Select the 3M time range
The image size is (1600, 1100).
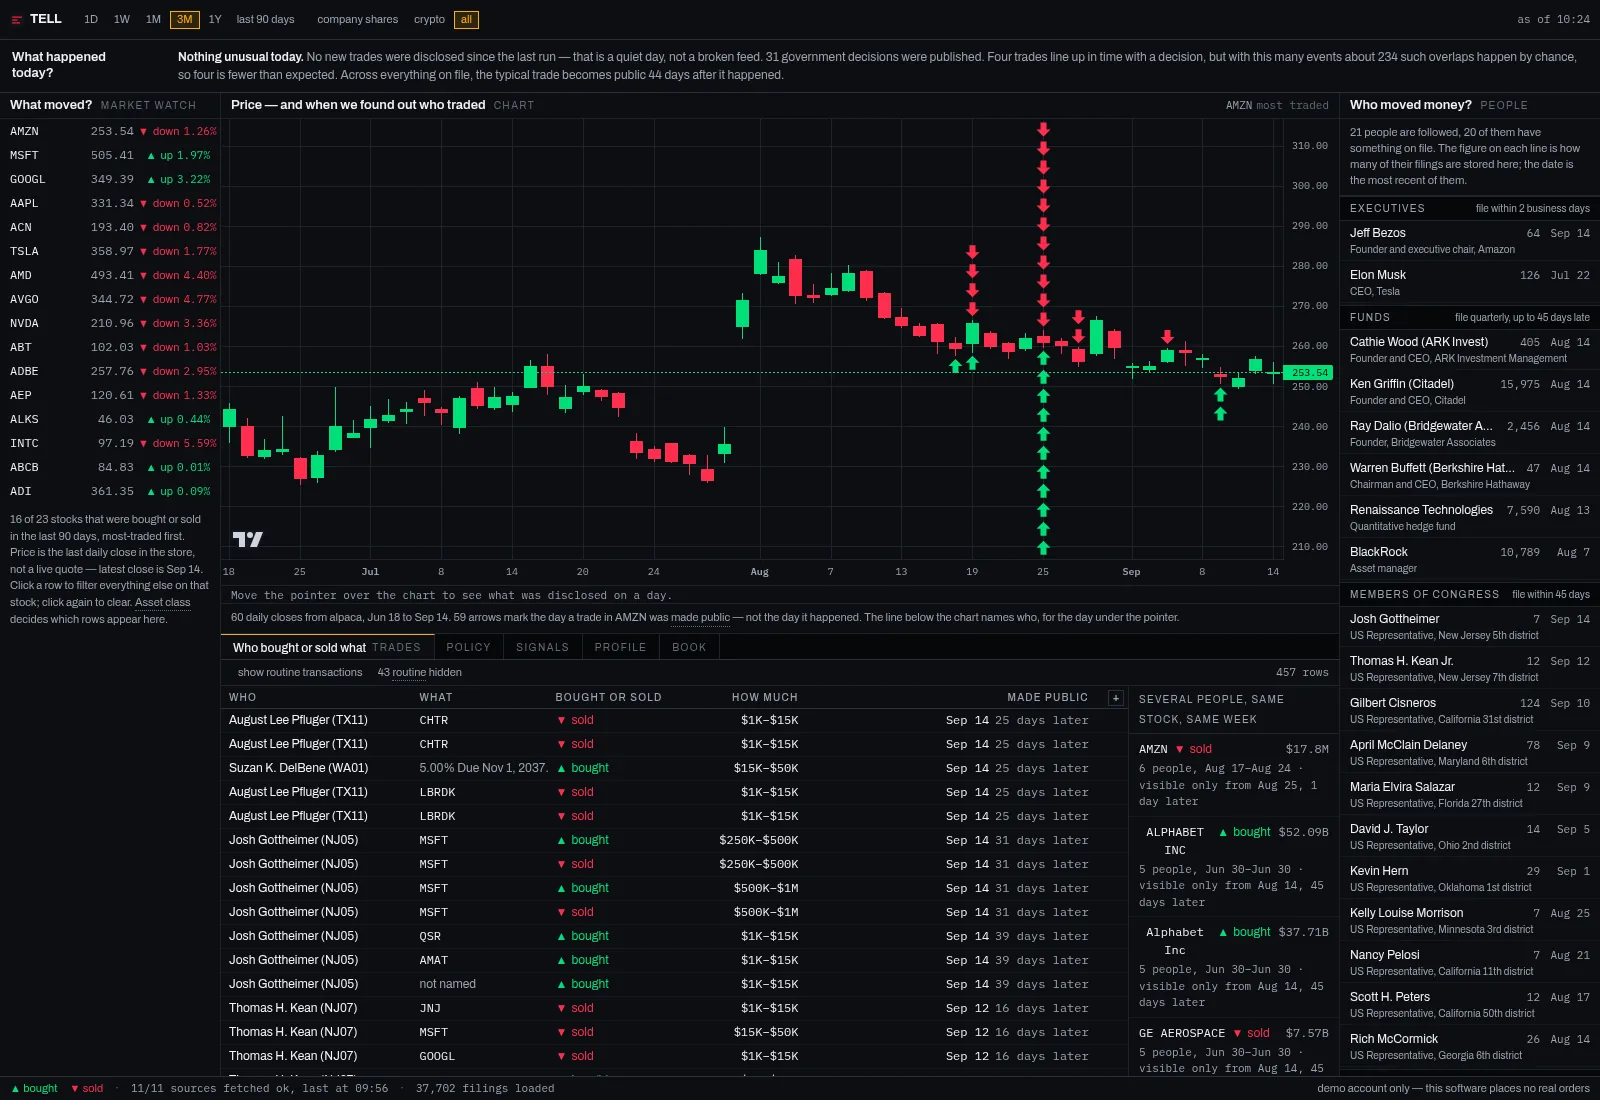coord(185,19)
